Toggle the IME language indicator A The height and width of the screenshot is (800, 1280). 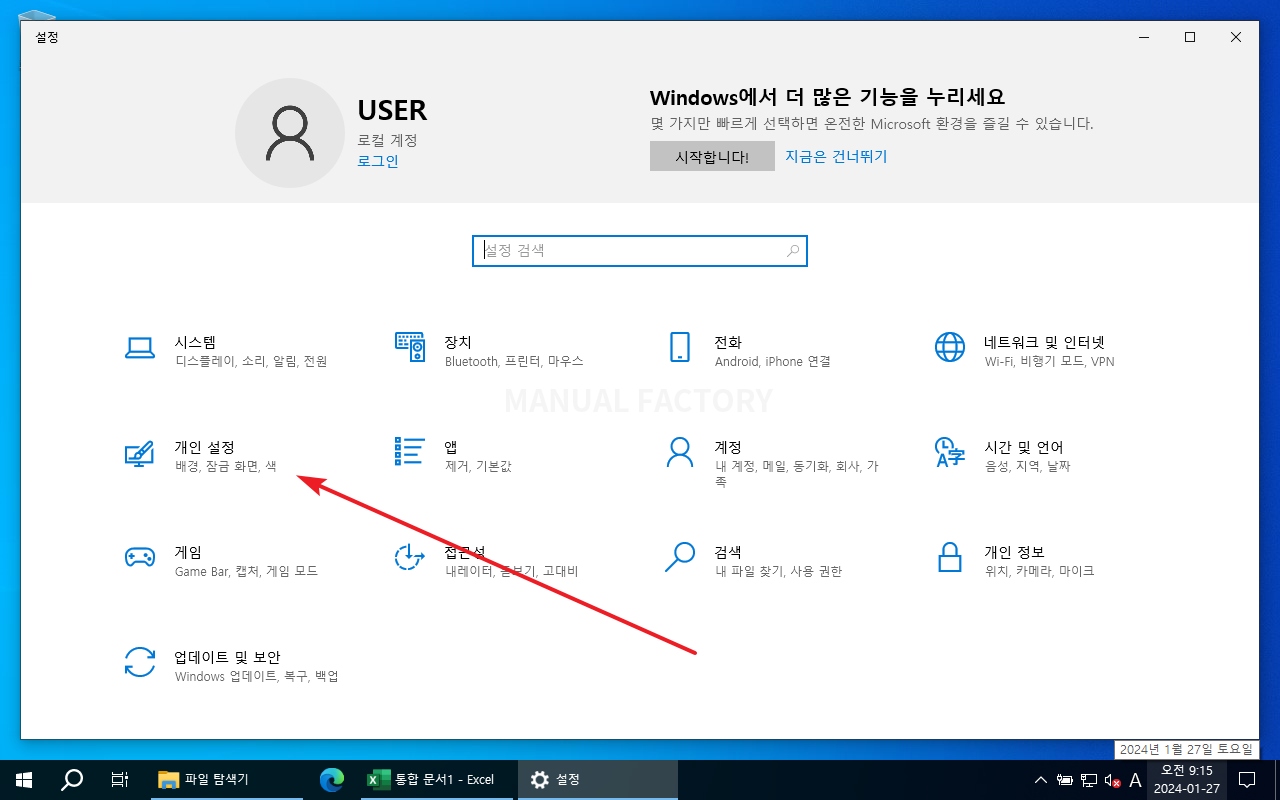[x=1135, y=780]
